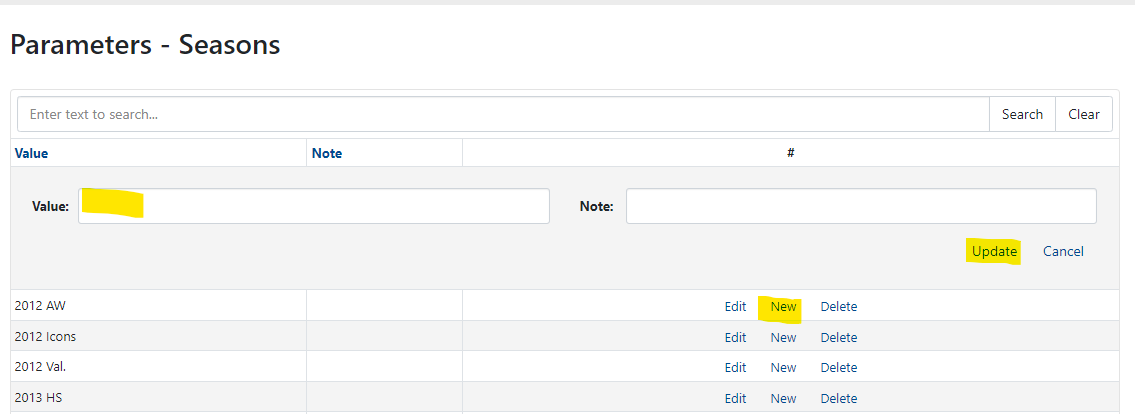Edit the 2012 Icons season

click(736, 337)
